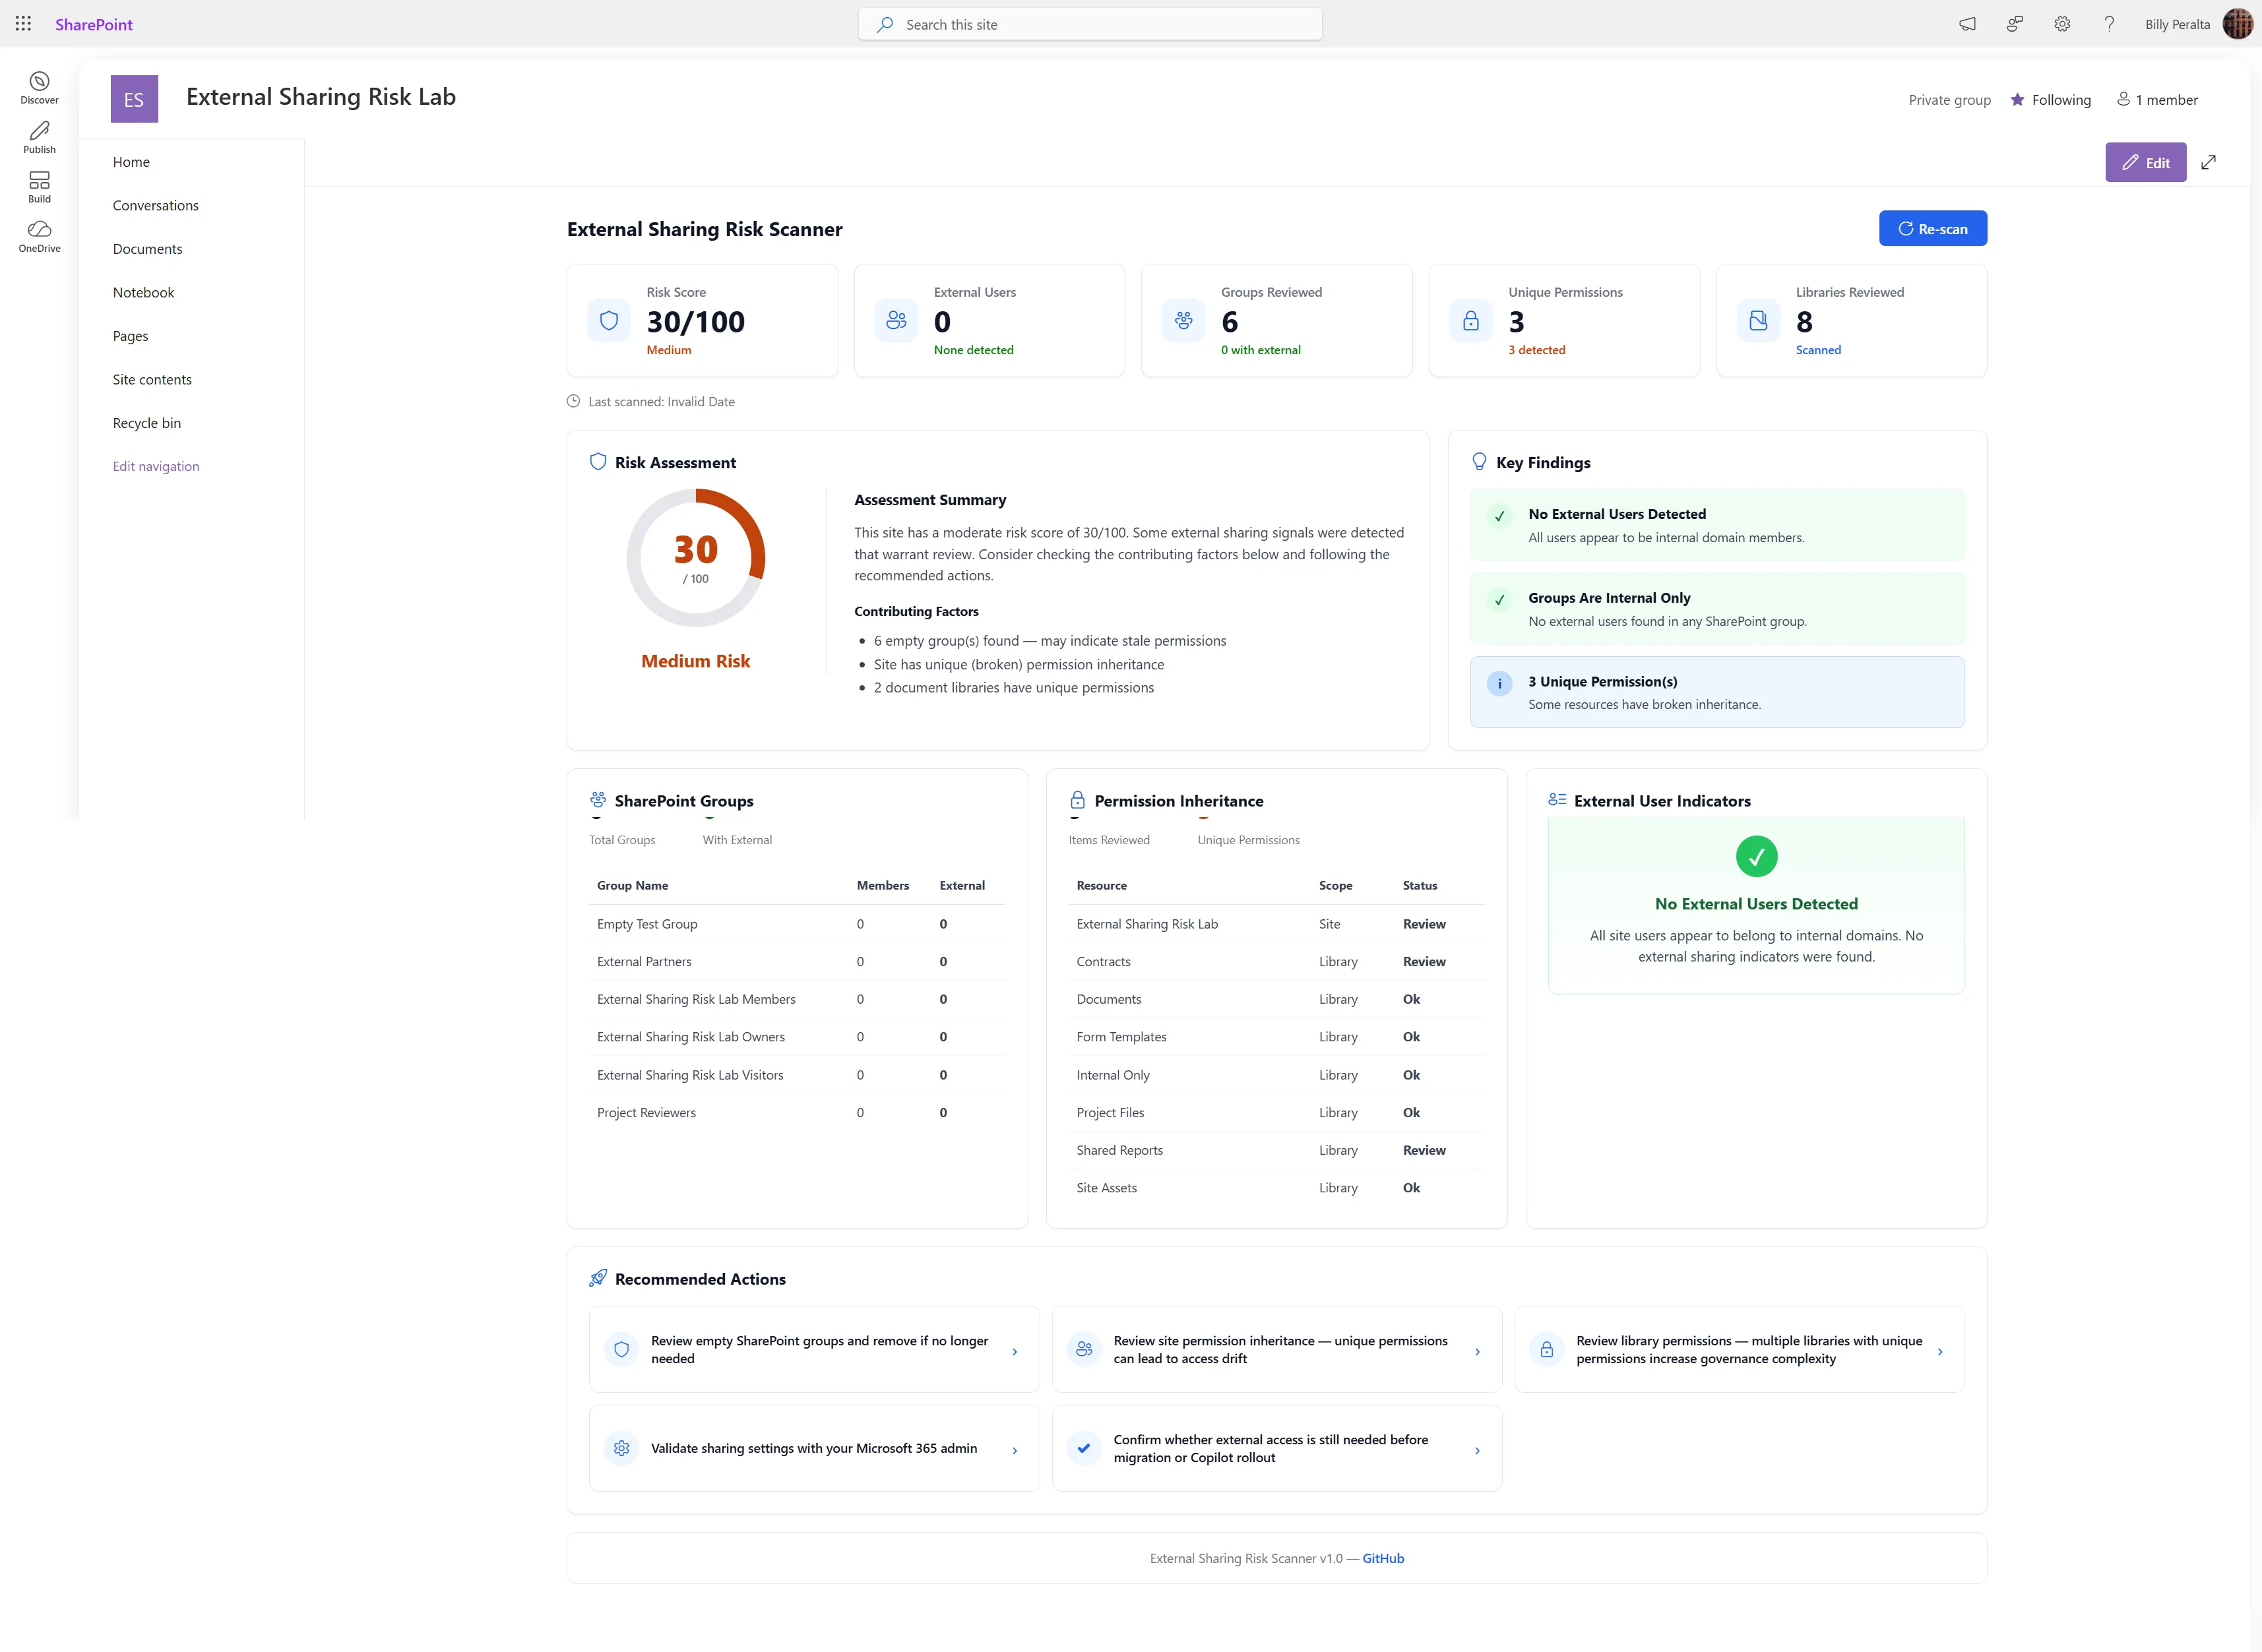Image resolution: width=2262 pixels, height=1652 pixels.
Task: Click the SharePoint Groups heading icon
Action: pos(598,800)
